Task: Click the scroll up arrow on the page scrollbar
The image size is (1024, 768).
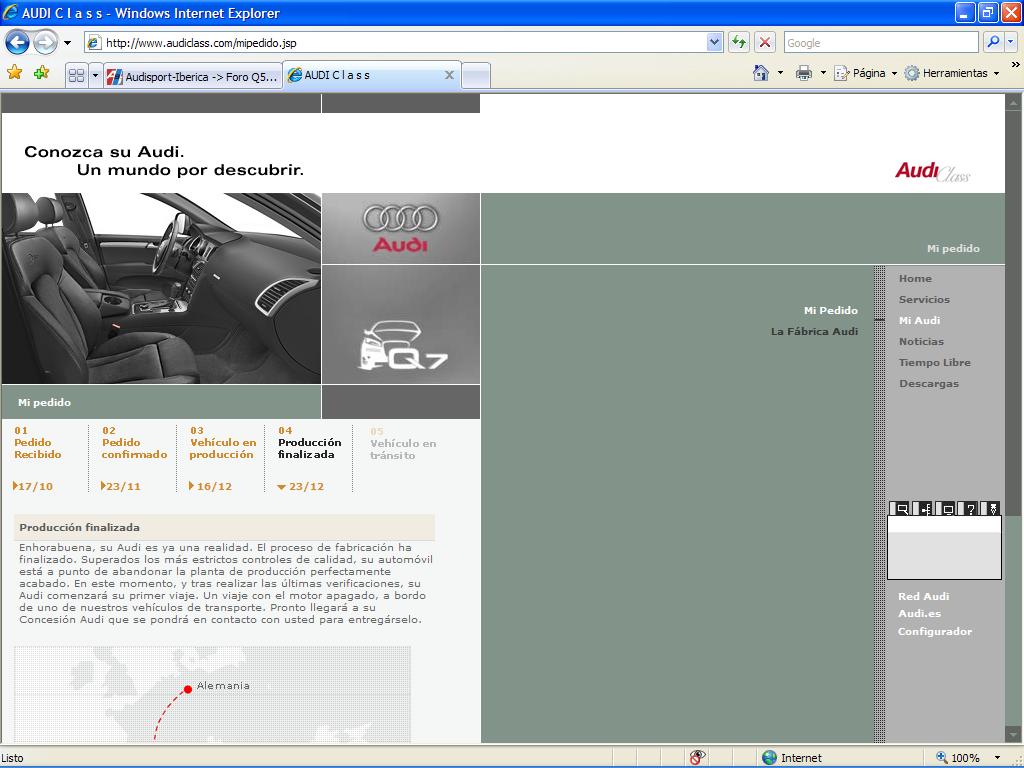Action: pyautogui.click(x=1014, y=102)
